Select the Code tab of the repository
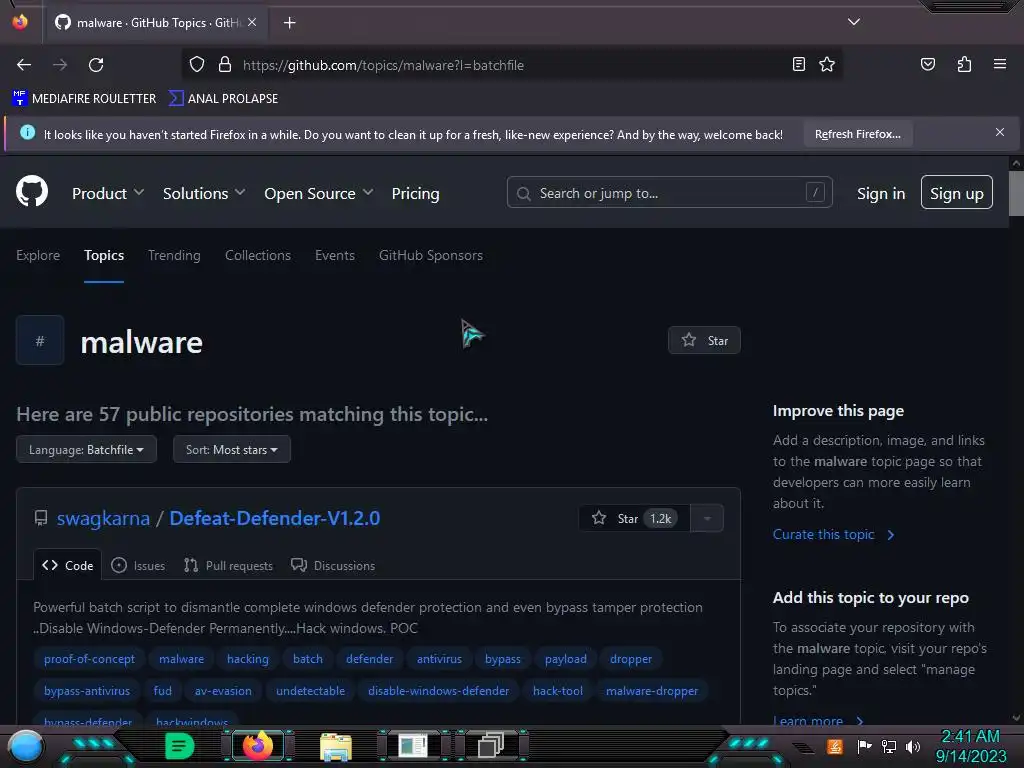The height and width of the screenshot is (768, 1024). pyautogui.click(x=67, y=566)
